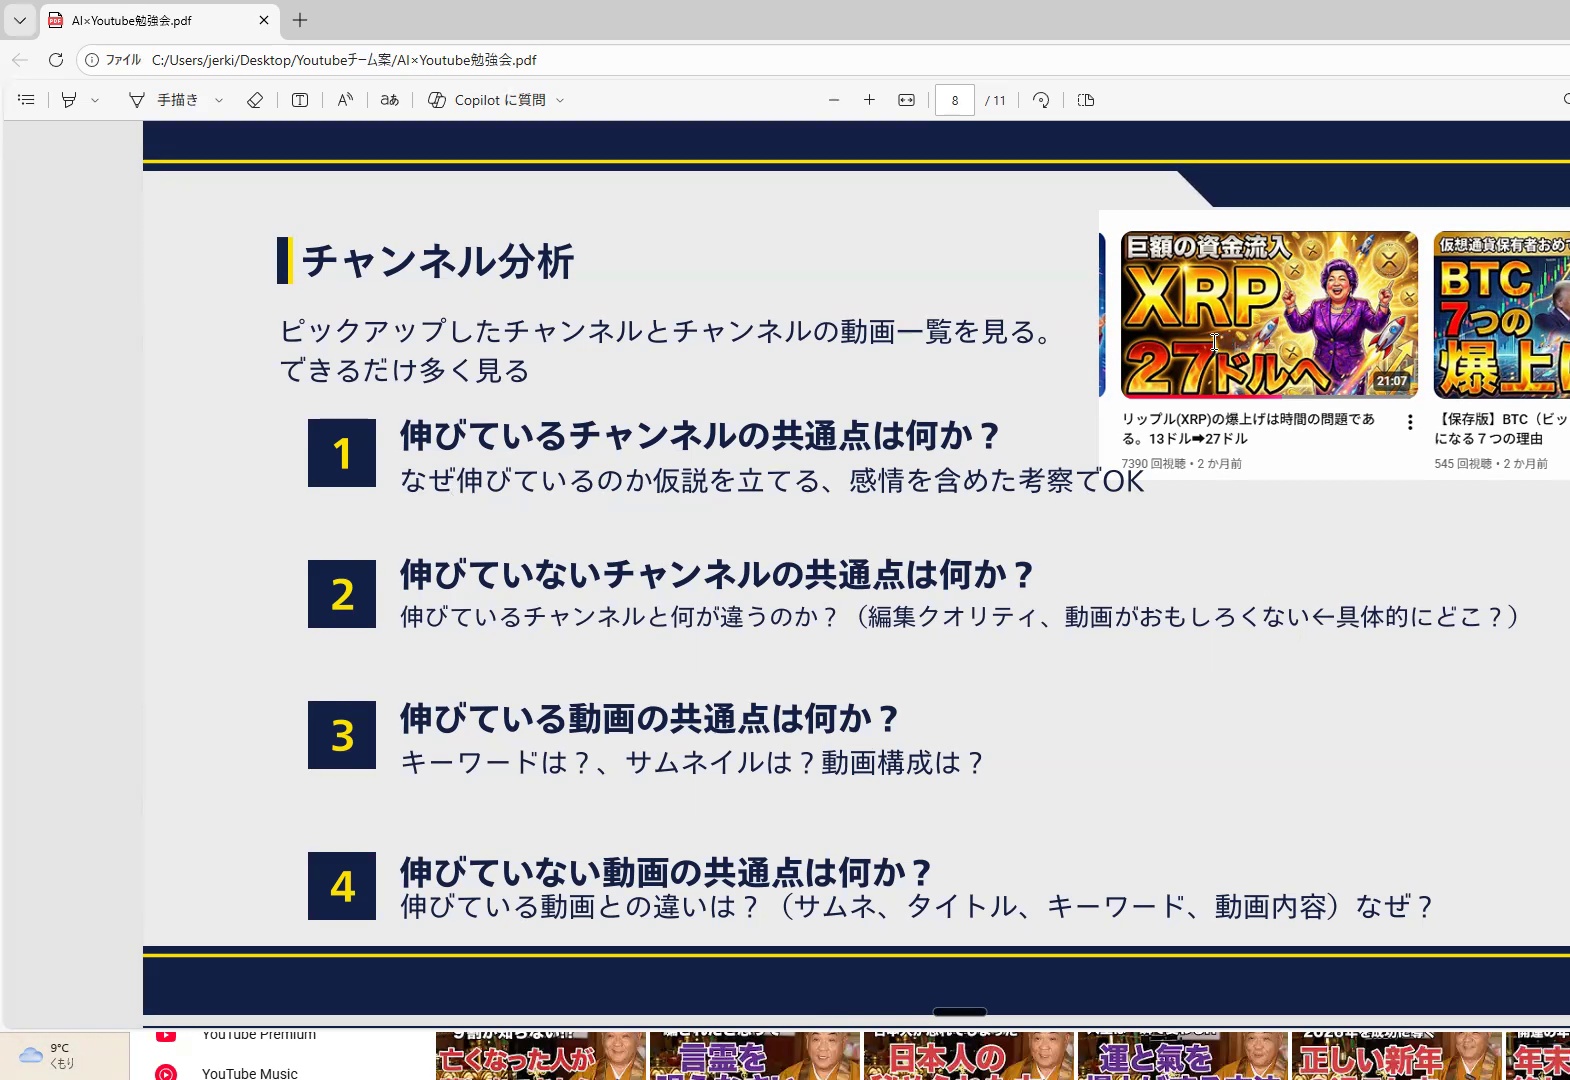Select the eraser tool

coord(255,100)
